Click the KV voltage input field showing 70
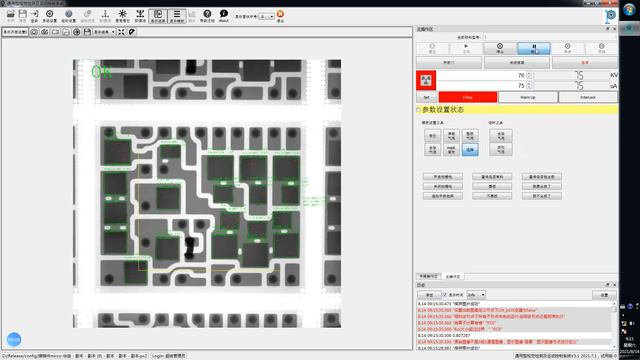Image resolution: width=640 pixels, height=360 pixels. 481,76
